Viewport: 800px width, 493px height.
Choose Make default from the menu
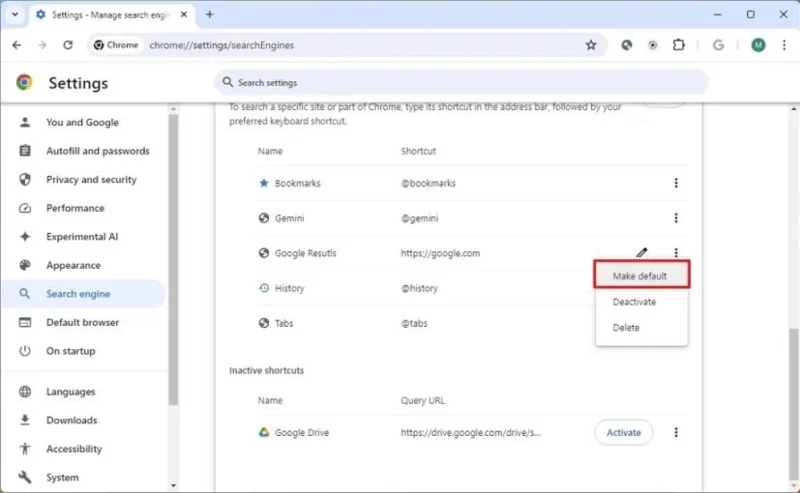[641, 276]
